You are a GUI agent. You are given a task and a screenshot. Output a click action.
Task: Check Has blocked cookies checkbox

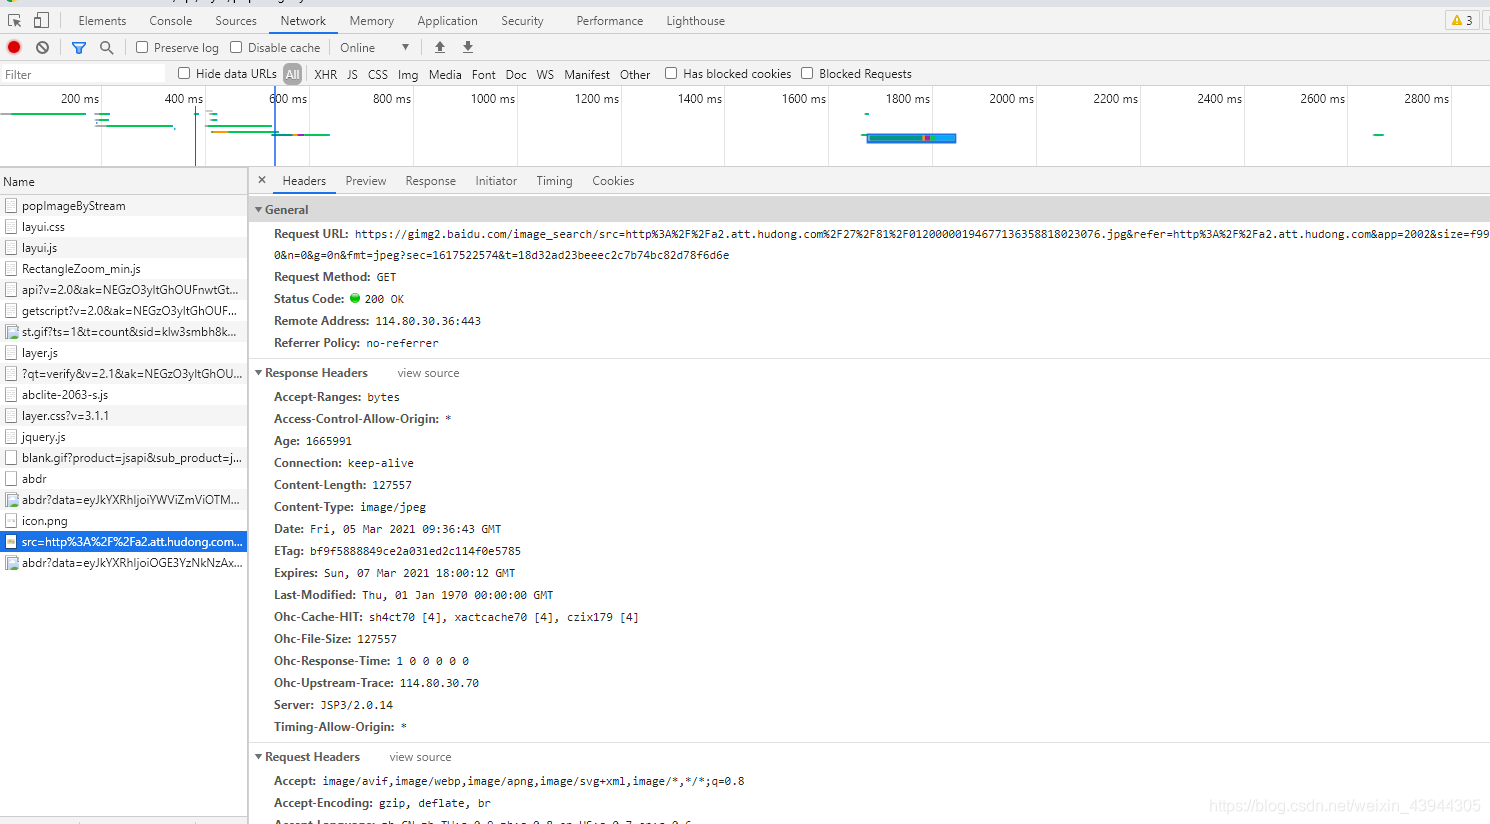click(x=671, y=73)
